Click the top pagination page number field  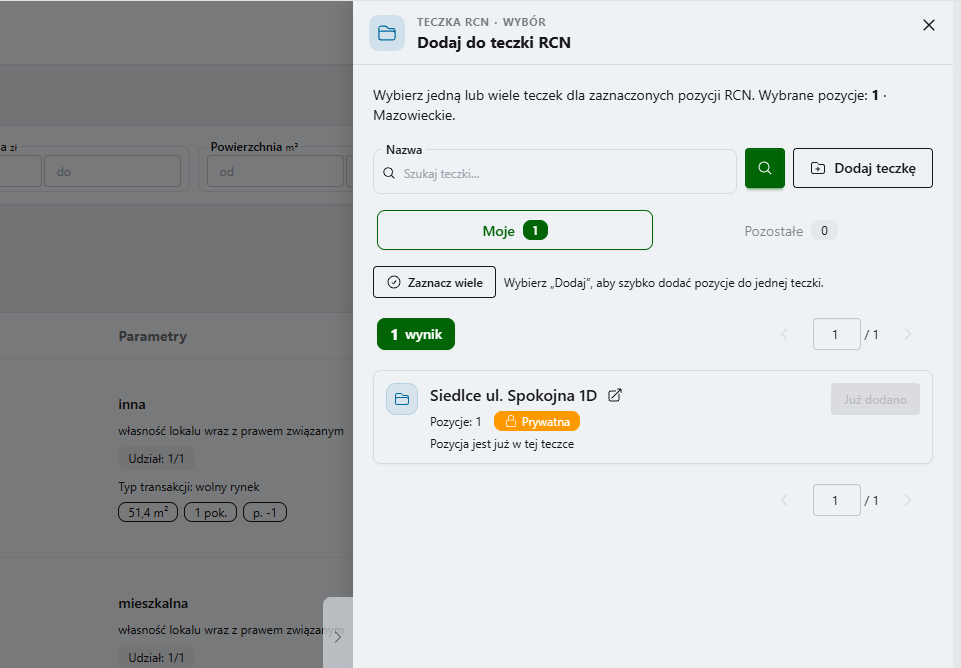pyautogui.click(x=837, y=334)
